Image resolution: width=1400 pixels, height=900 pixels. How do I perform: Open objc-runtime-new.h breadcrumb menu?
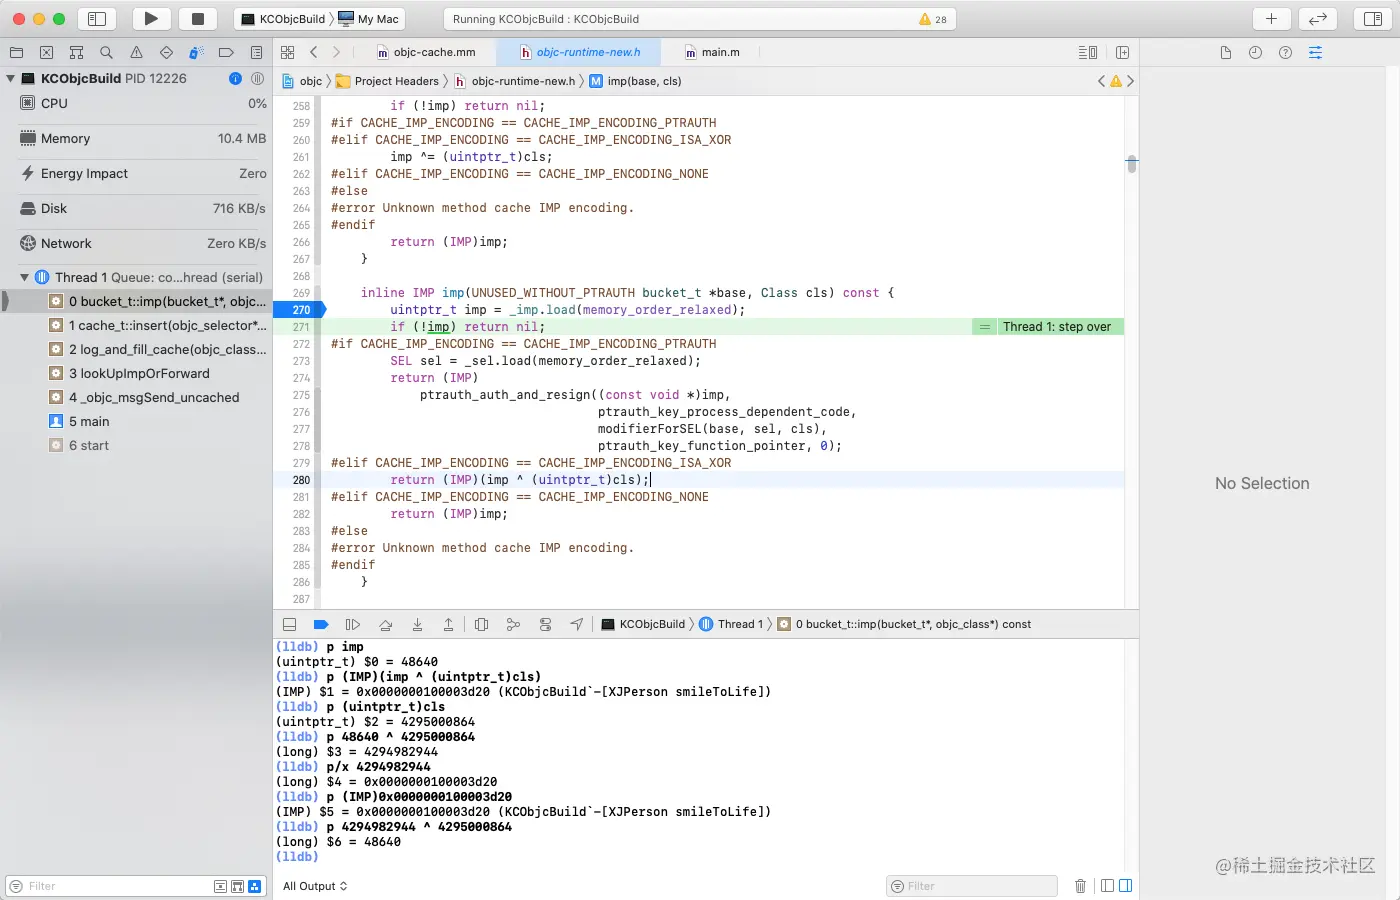pos(515,81)
